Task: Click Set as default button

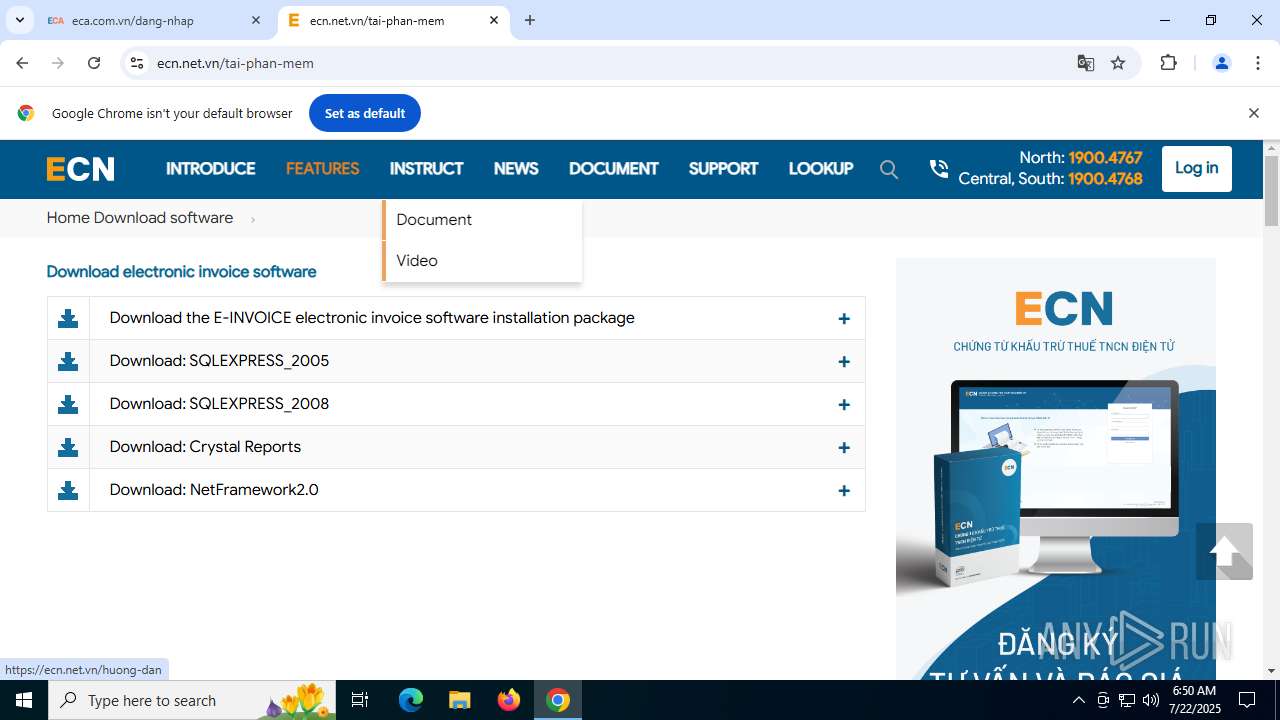Action: click(x=365, y=113)
